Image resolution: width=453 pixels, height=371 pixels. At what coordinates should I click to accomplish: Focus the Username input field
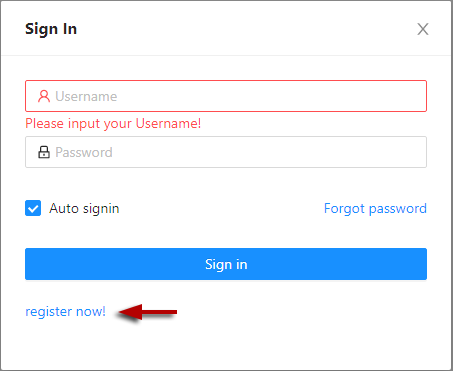coord(226,96)
